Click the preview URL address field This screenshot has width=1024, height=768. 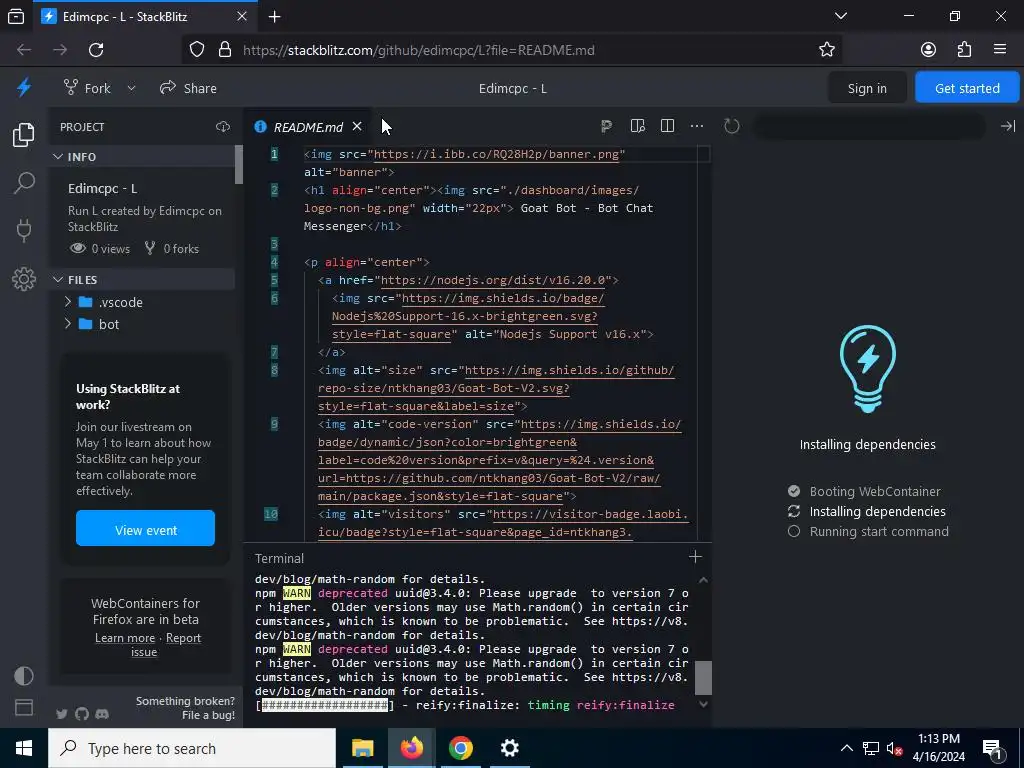(x=869, y=126)
